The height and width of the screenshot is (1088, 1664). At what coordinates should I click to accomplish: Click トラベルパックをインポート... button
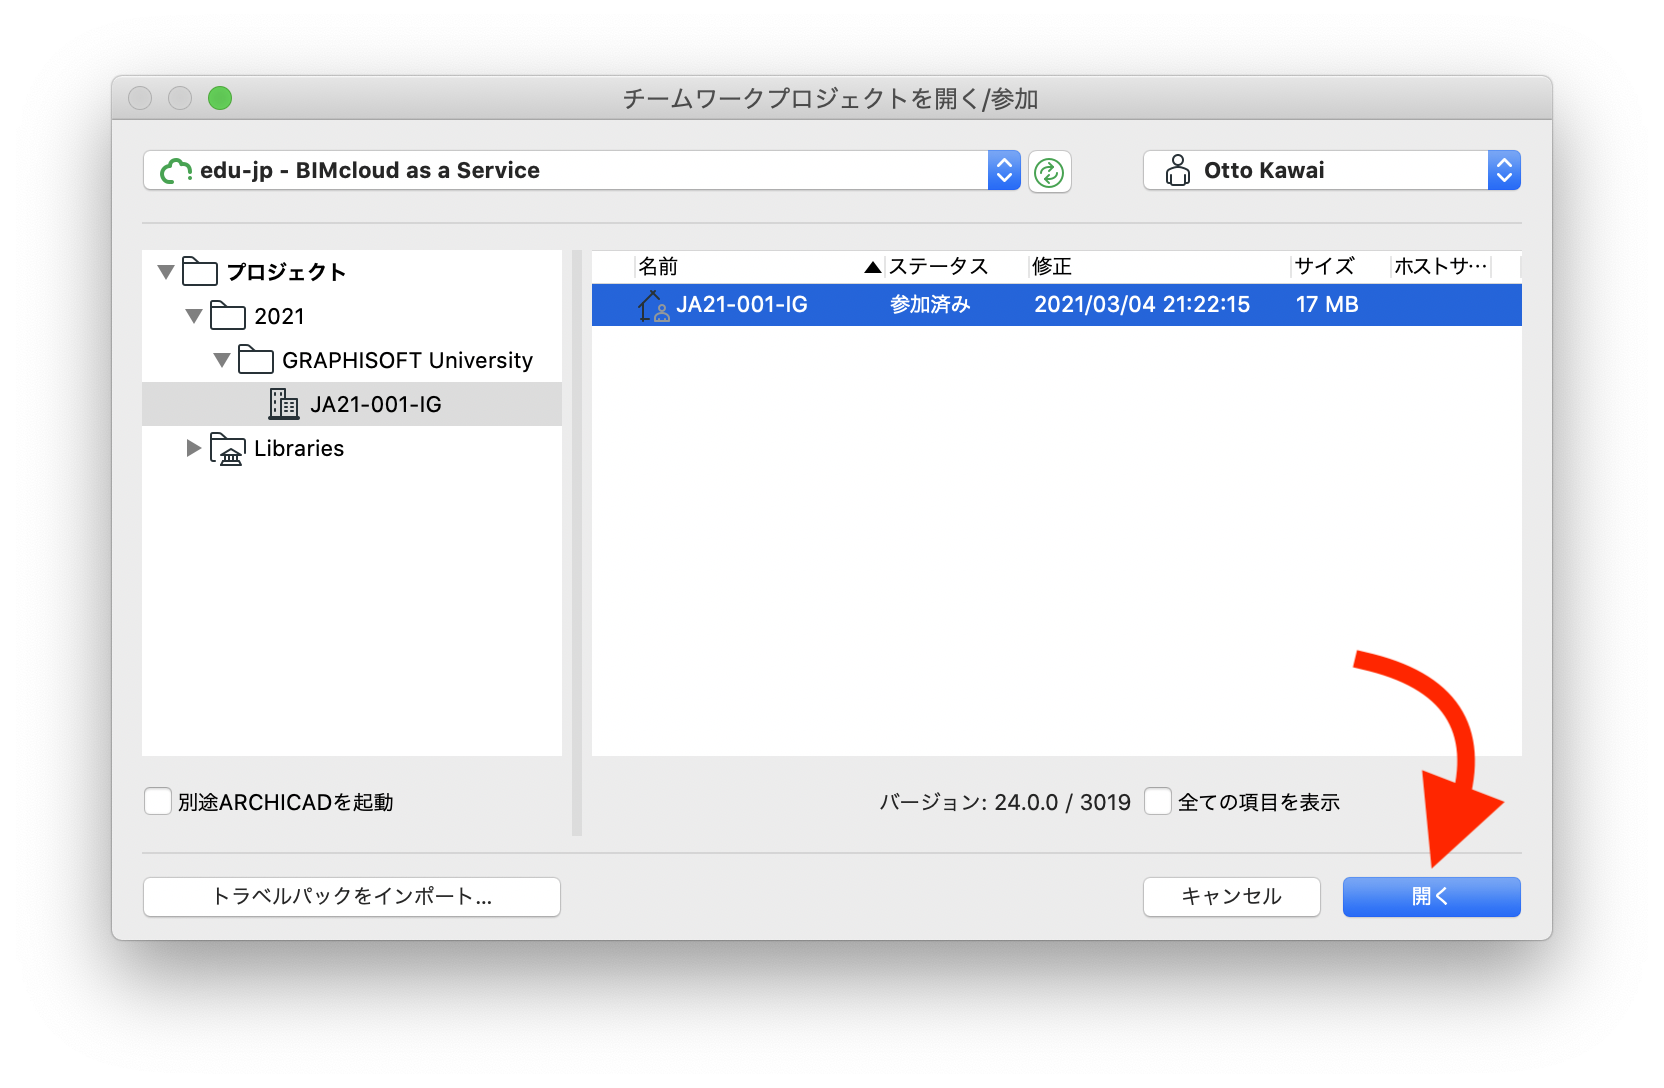point(352,897)
